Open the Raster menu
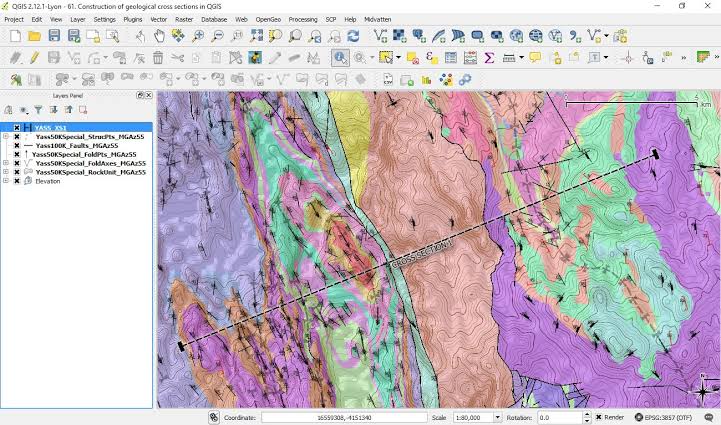The image size is (721, 425). (184, 19)
